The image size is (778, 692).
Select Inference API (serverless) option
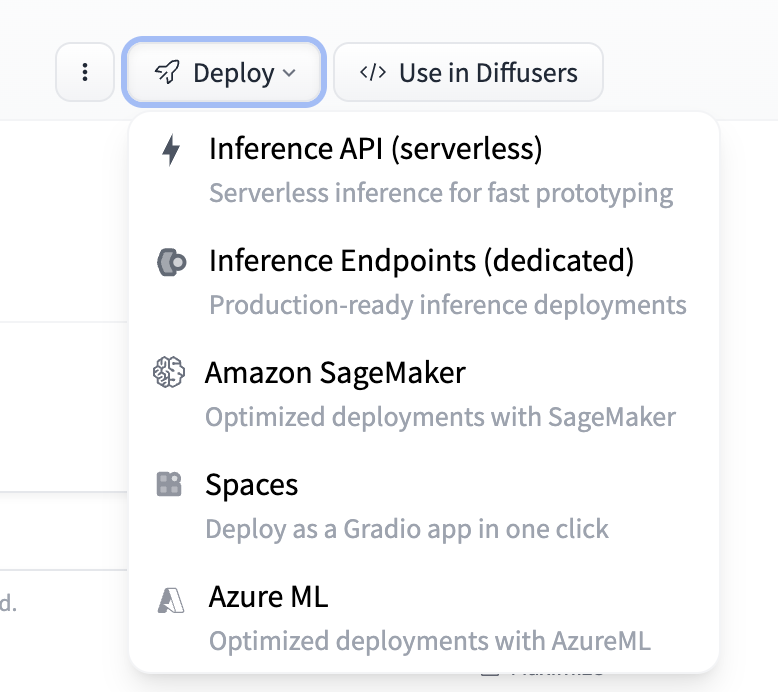tap(375, 150)
